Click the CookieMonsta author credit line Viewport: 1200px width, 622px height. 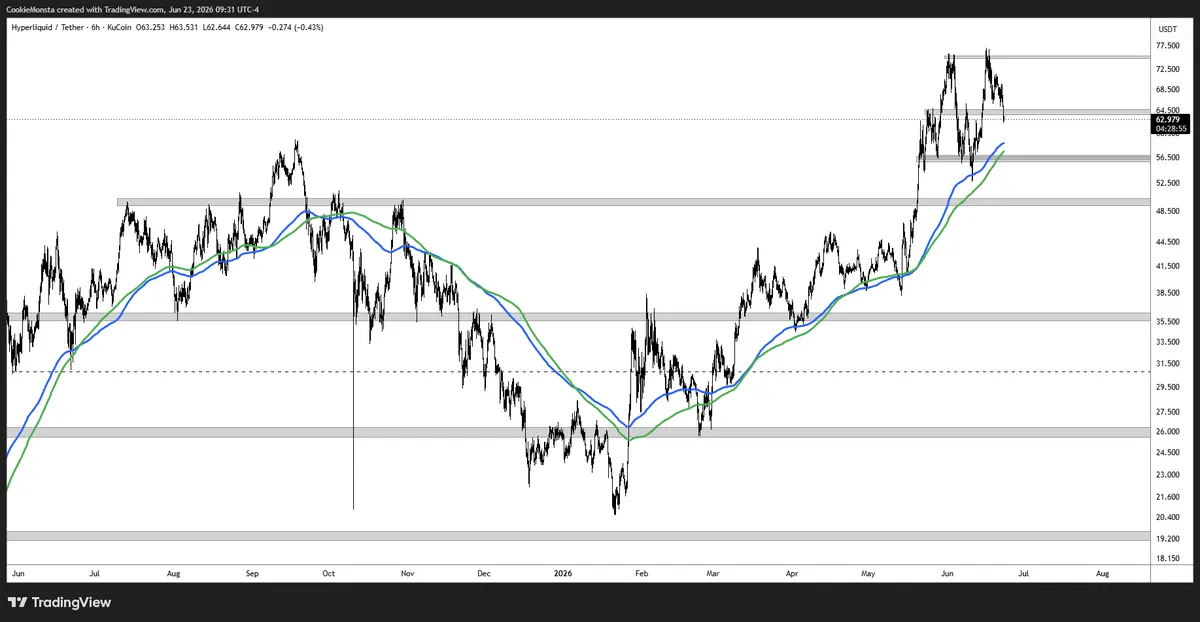tap(132, 9)
